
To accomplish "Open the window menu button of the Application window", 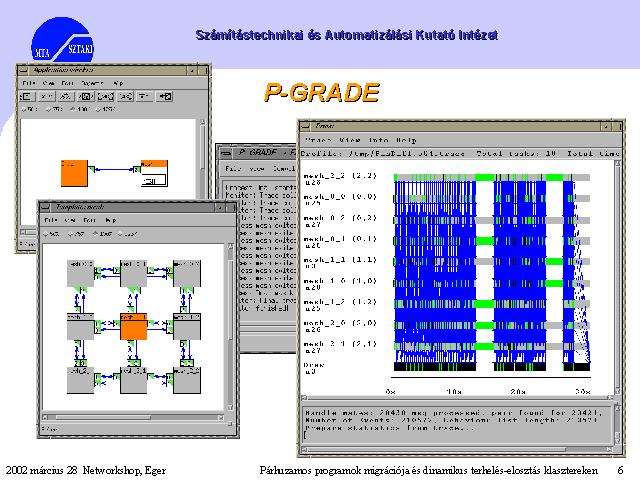I will click(x=24, y=70).
